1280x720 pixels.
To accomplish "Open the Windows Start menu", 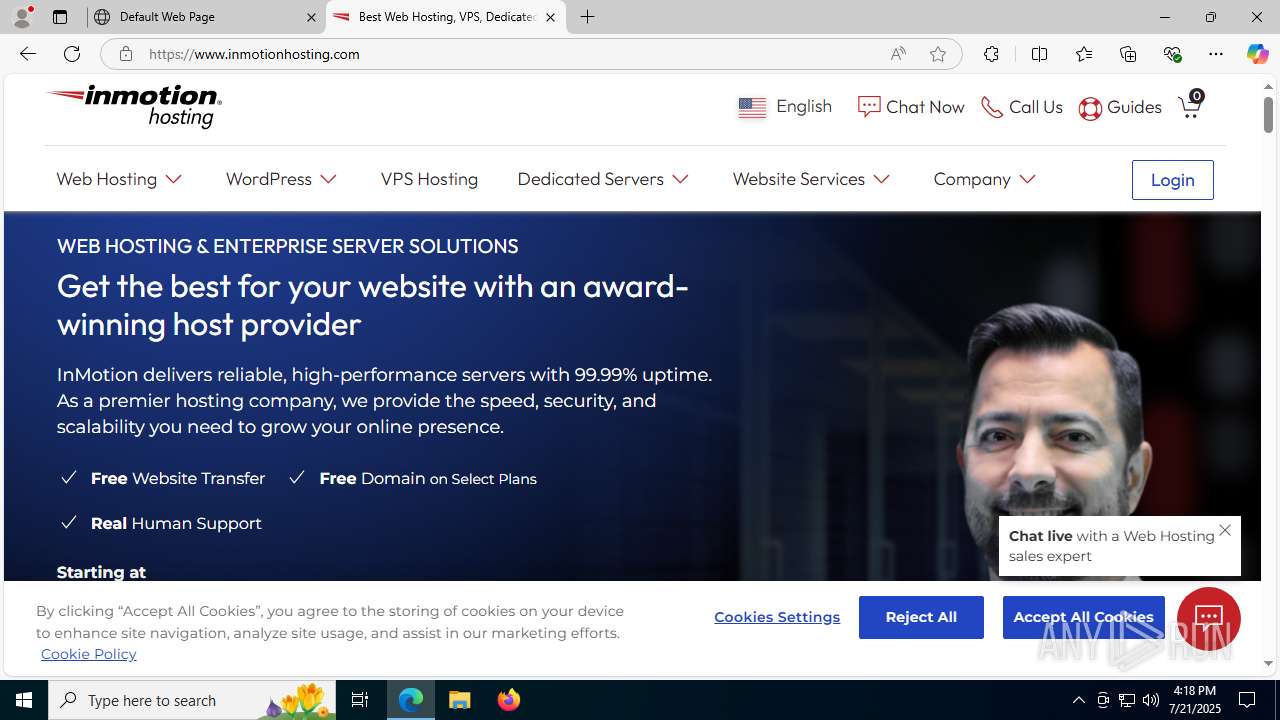I will click(x=24, y=700).
